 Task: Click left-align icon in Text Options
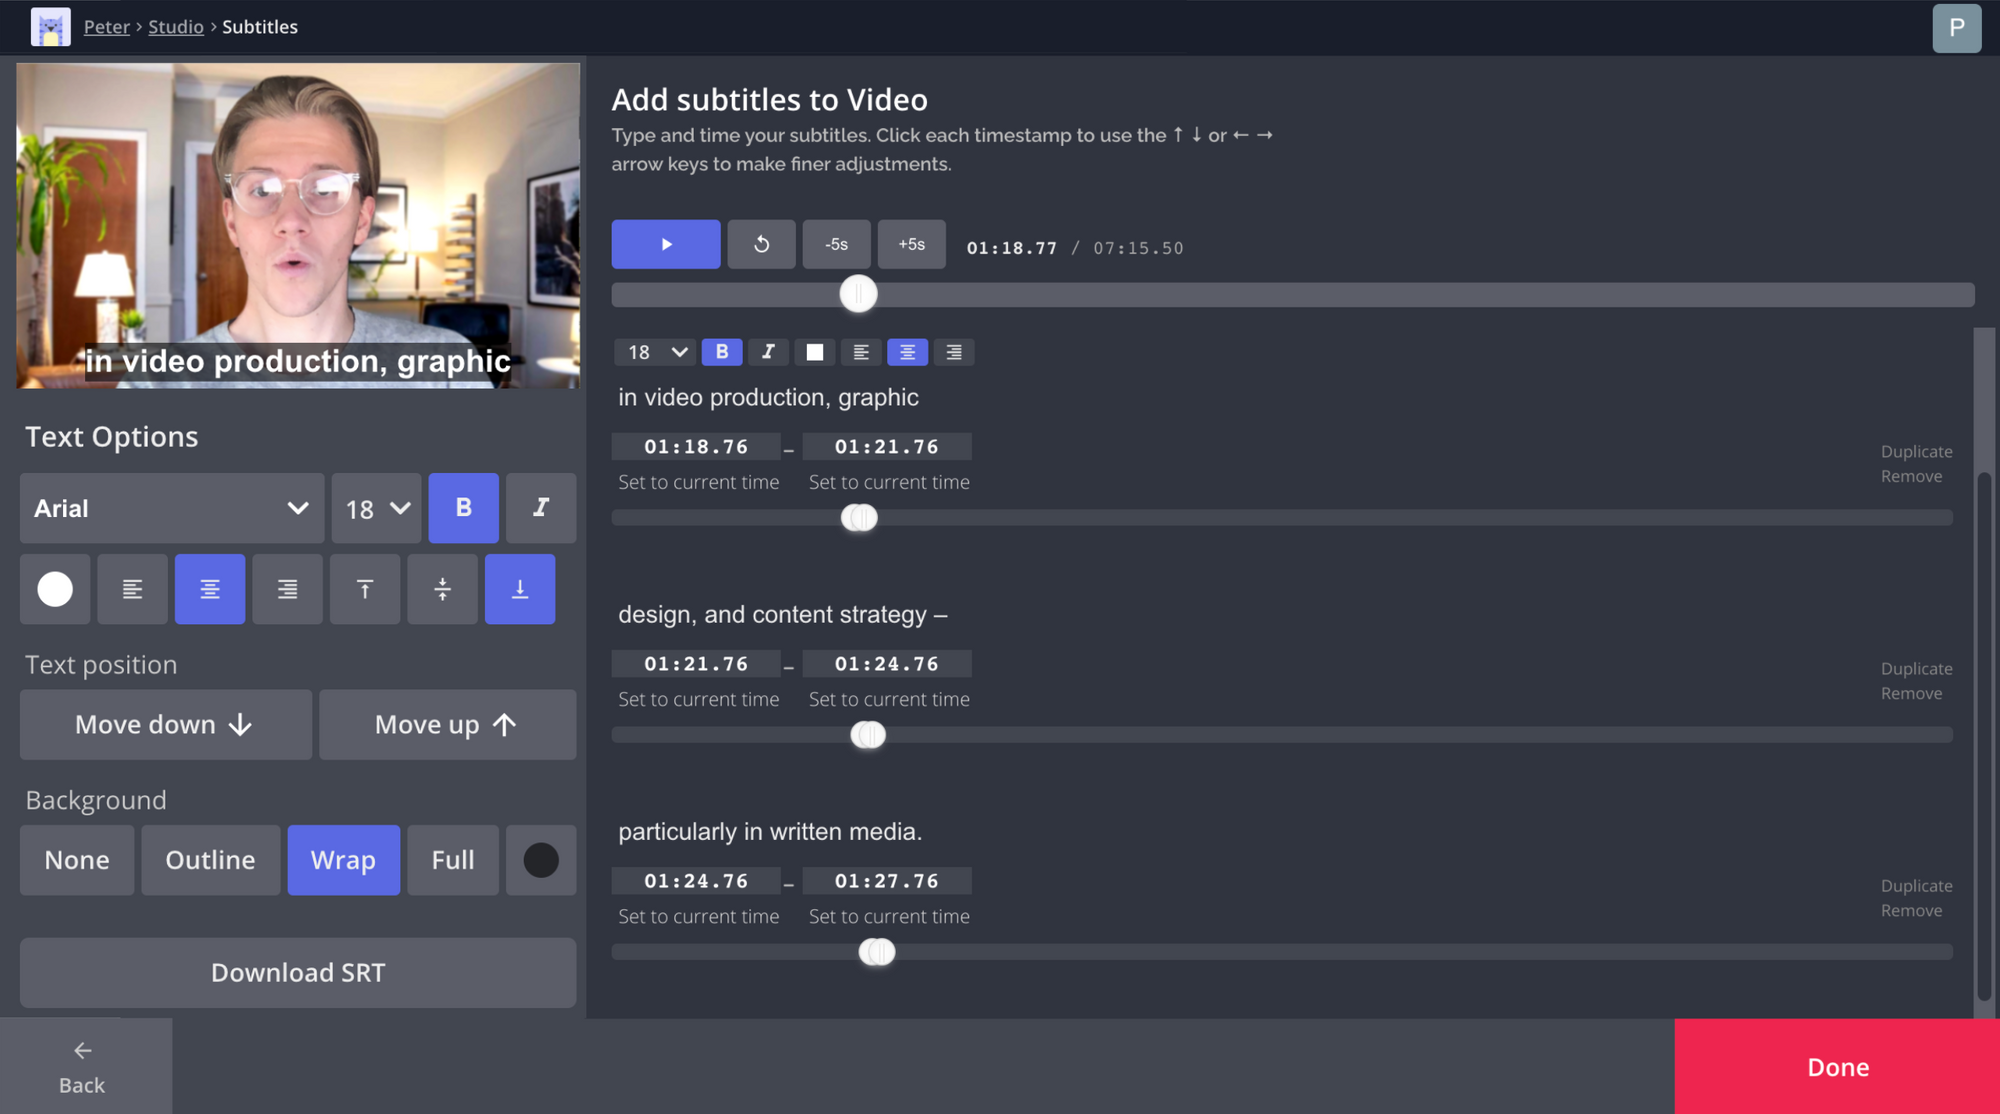pyautogui.click(x=132, y=589)
